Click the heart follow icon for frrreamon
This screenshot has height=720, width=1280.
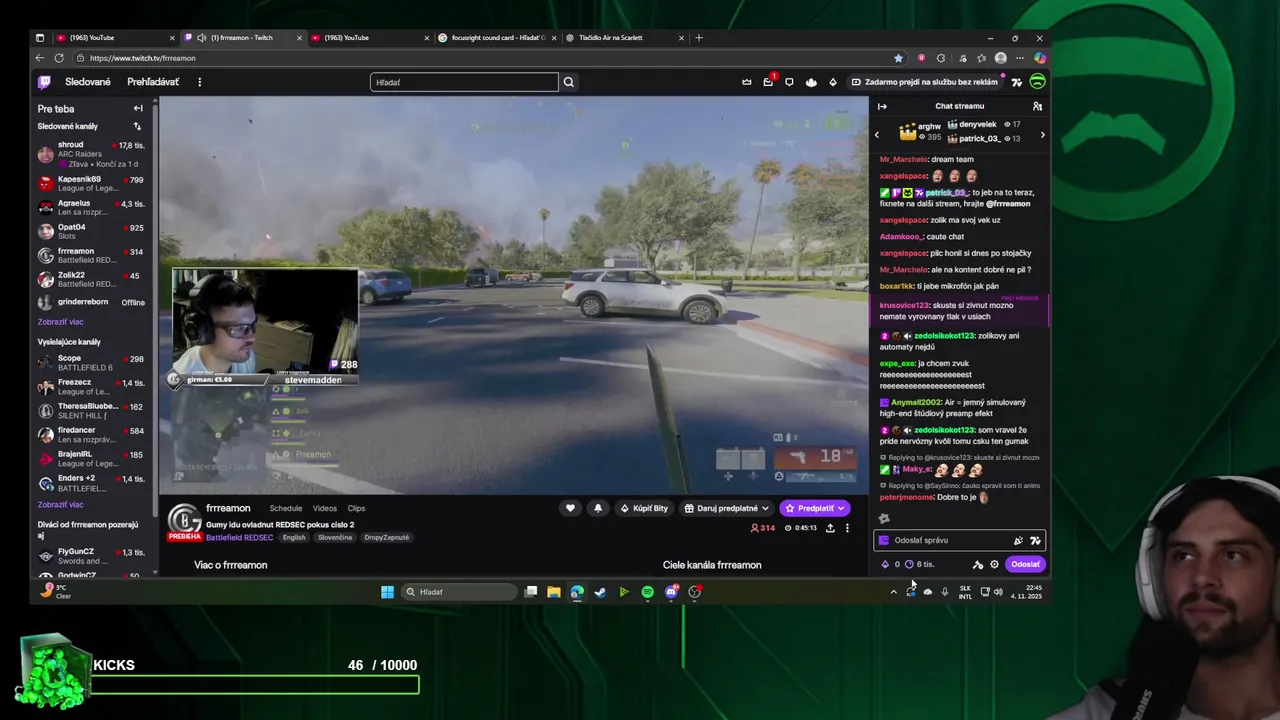click(570, 508)
